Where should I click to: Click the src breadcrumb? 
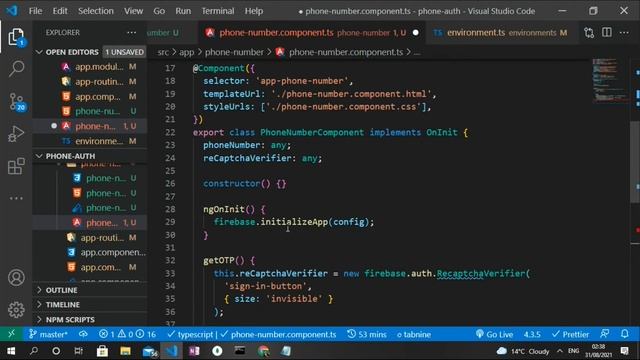click(163, 52)
